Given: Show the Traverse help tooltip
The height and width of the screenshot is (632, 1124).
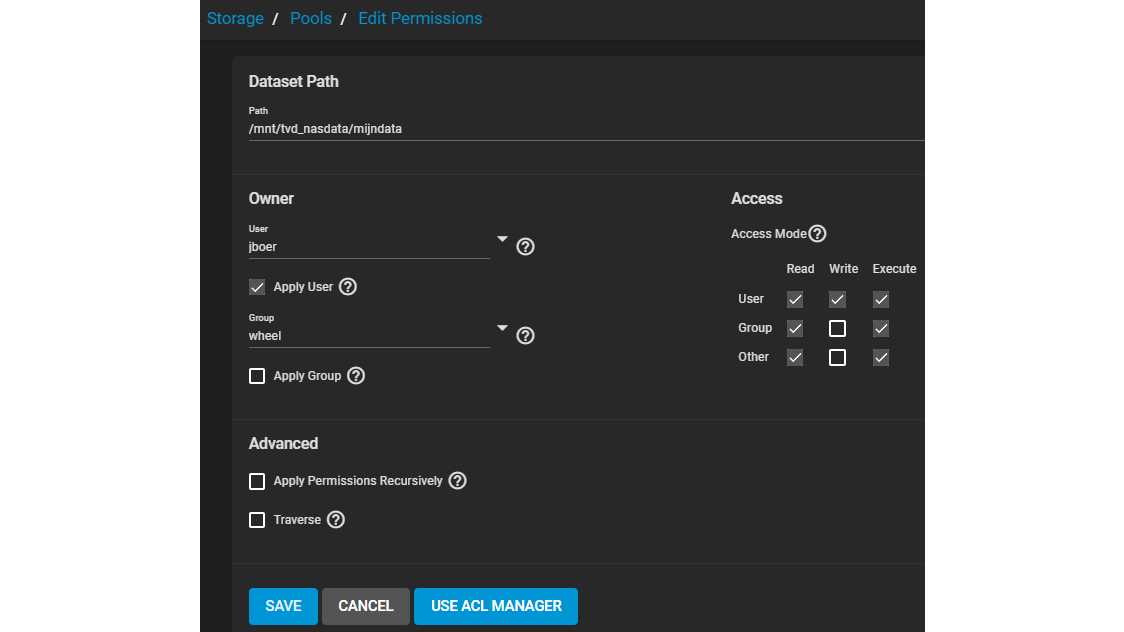Looking at the screenshot, I should [336, 520].
